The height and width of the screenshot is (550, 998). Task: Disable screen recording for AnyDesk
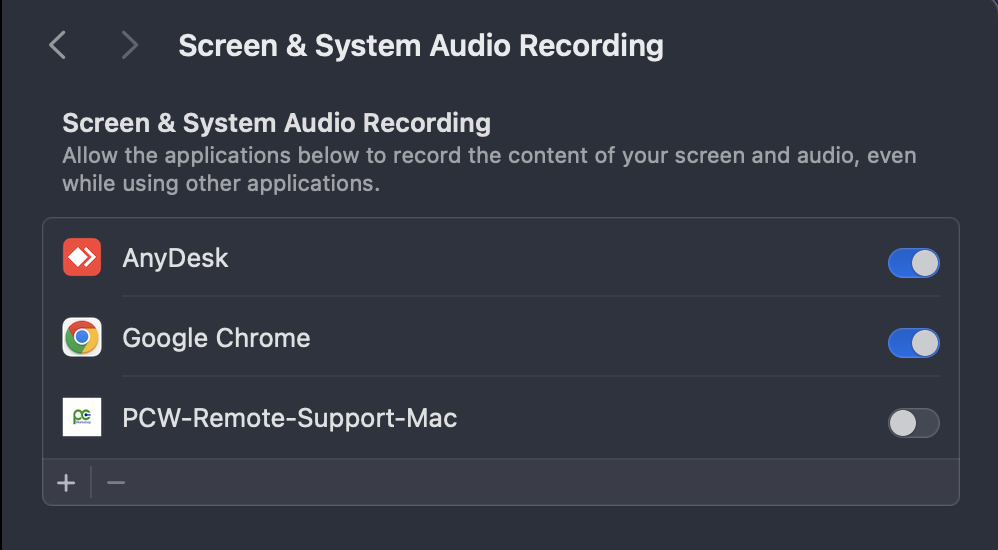[914, 263]
